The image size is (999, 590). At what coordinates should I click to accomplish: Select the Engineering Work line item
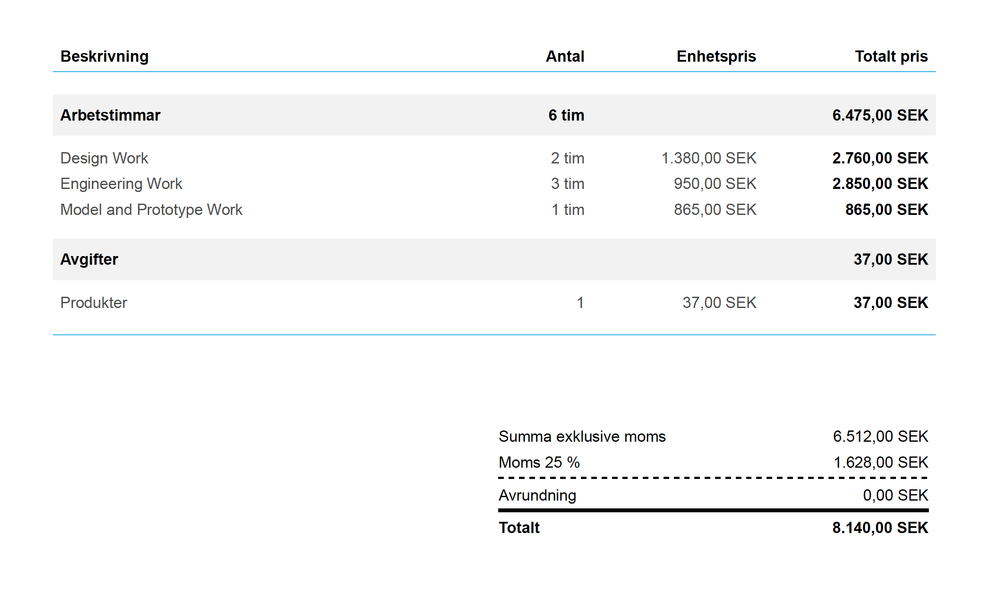[x=494, y=183]
